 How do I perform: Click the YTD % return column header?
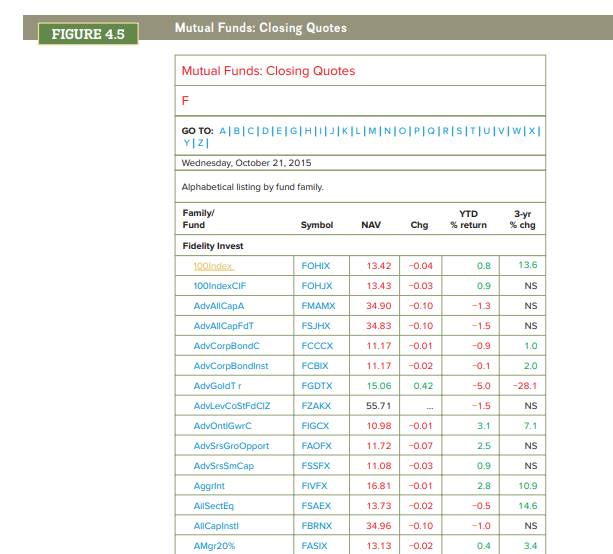pos(467,218)
